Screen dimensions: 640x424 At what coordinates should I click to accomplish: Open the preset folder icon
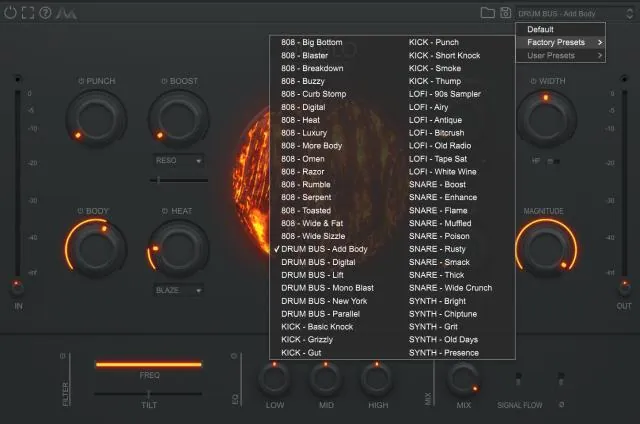[487, 12]
